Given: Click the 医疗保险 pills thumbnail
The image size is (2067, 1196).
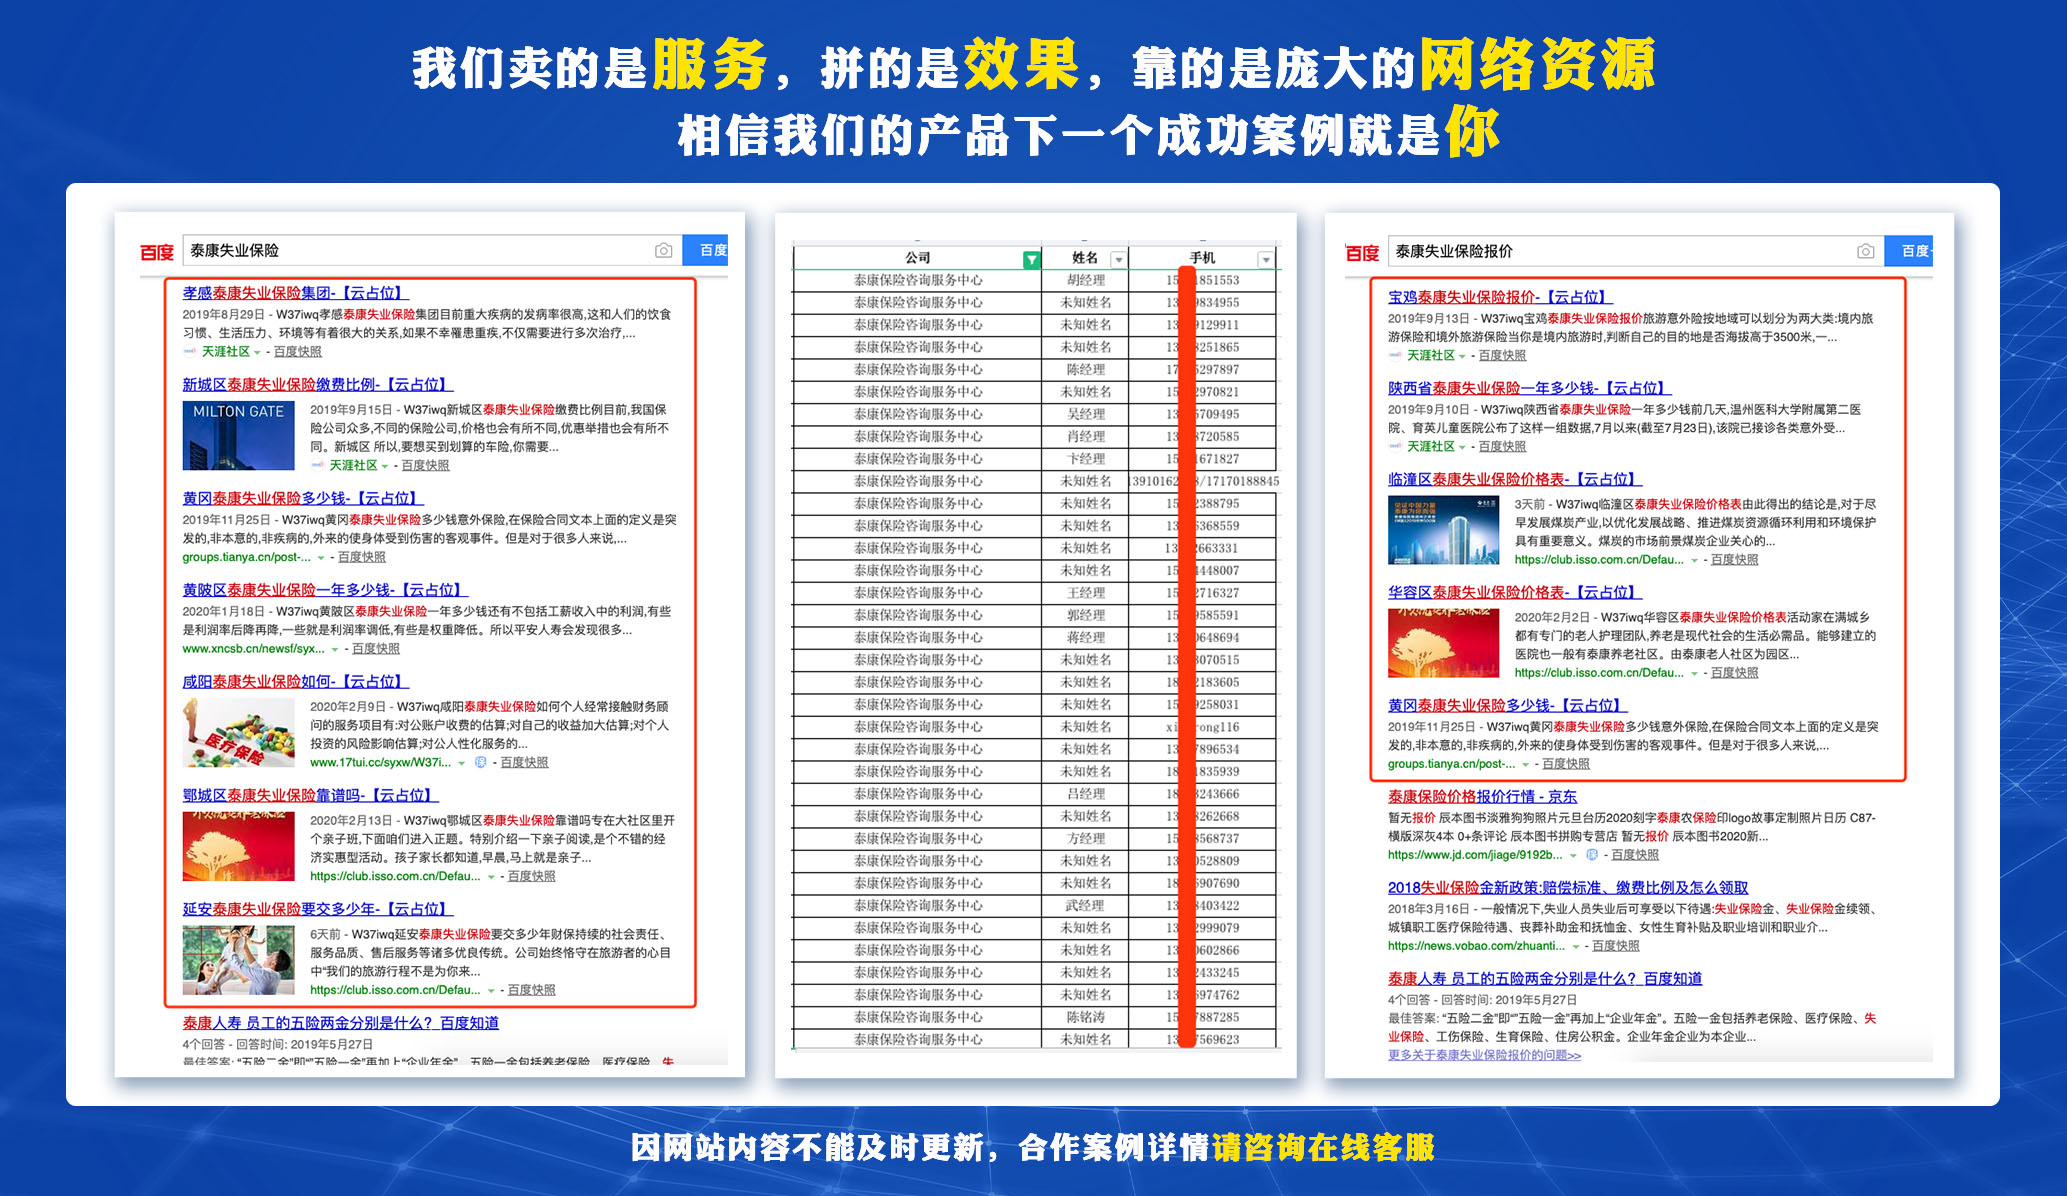Looking at the screenshot, I should click(238, 733).
